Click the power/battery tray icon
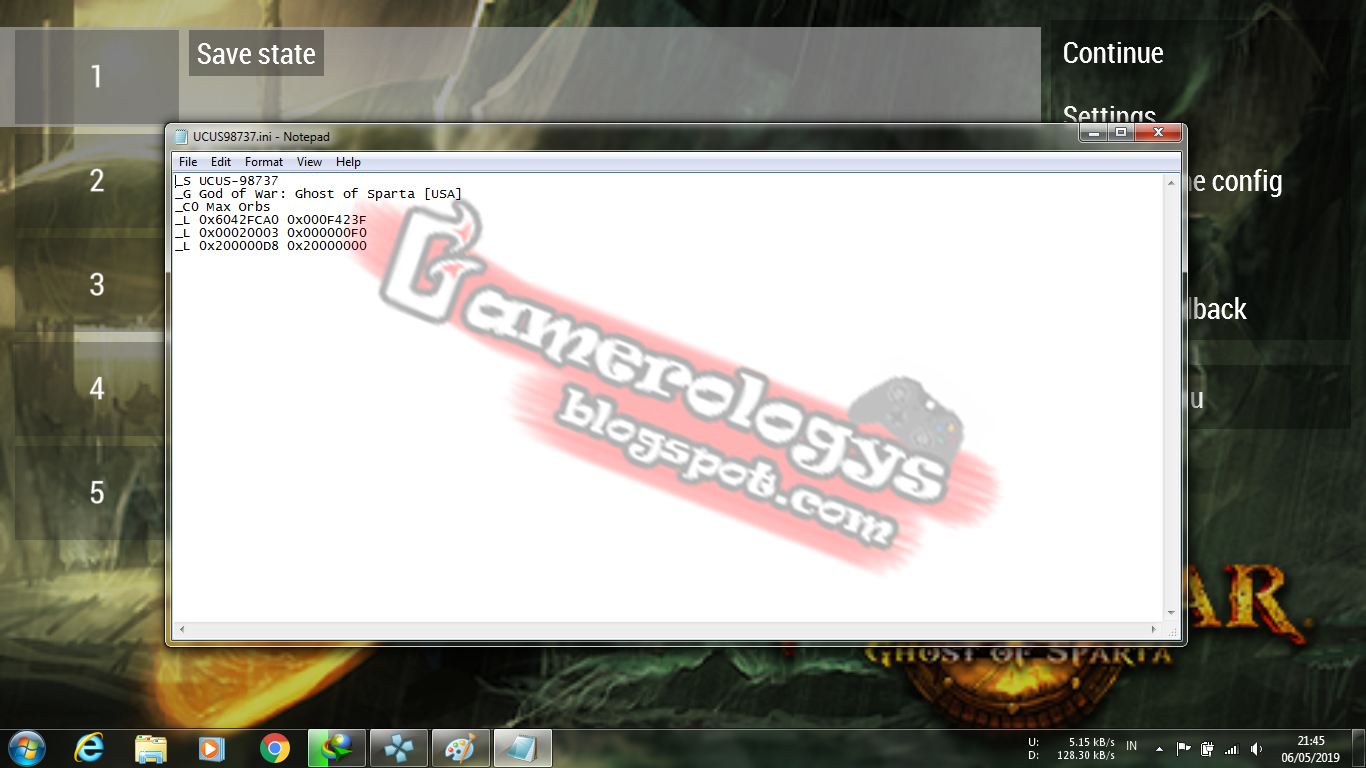This screenshot has width=1366, height=768. point(1207,748)
